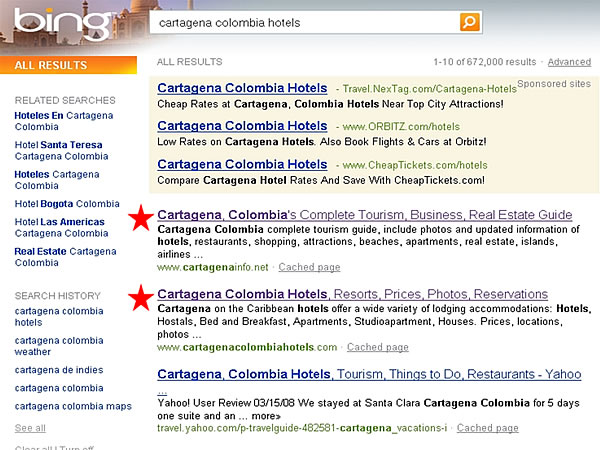Open the Travel.NexTag sponsored hotels link
The height and width of the screenshot is (450, 600).
click(242, 87)
